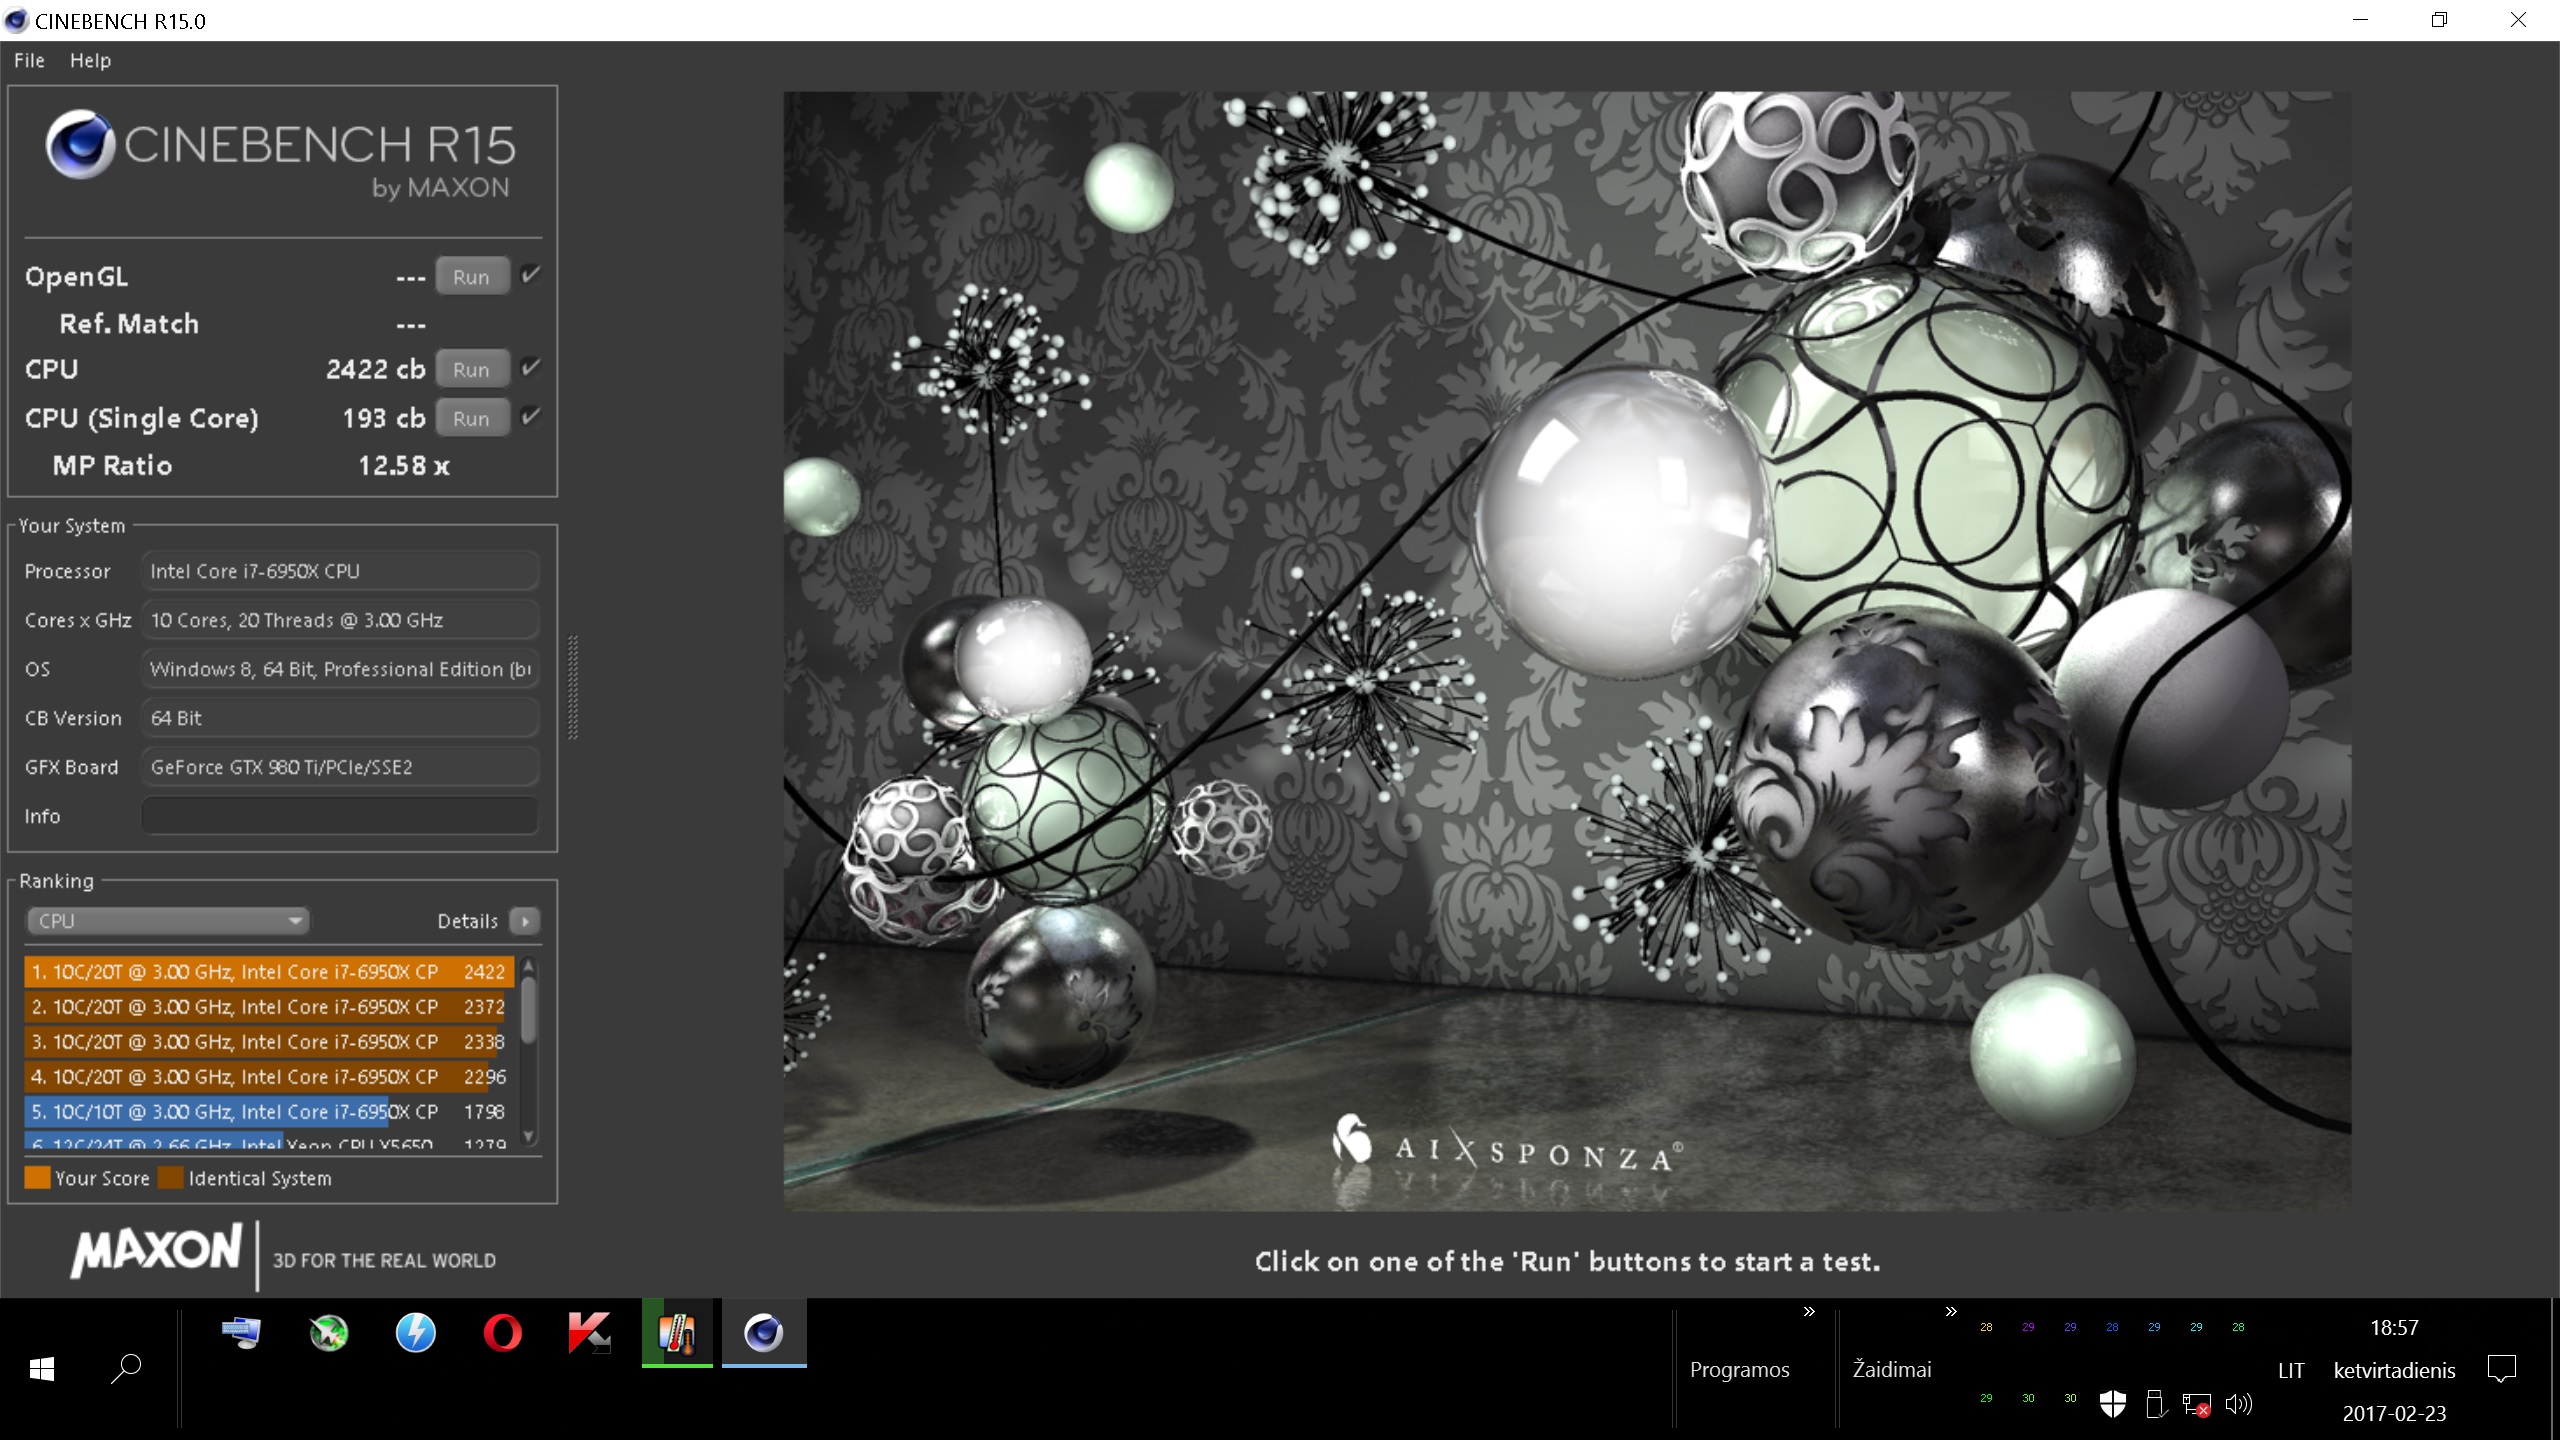
Task: Switch the LIT input language indicator
Action: (2291, 1370)
